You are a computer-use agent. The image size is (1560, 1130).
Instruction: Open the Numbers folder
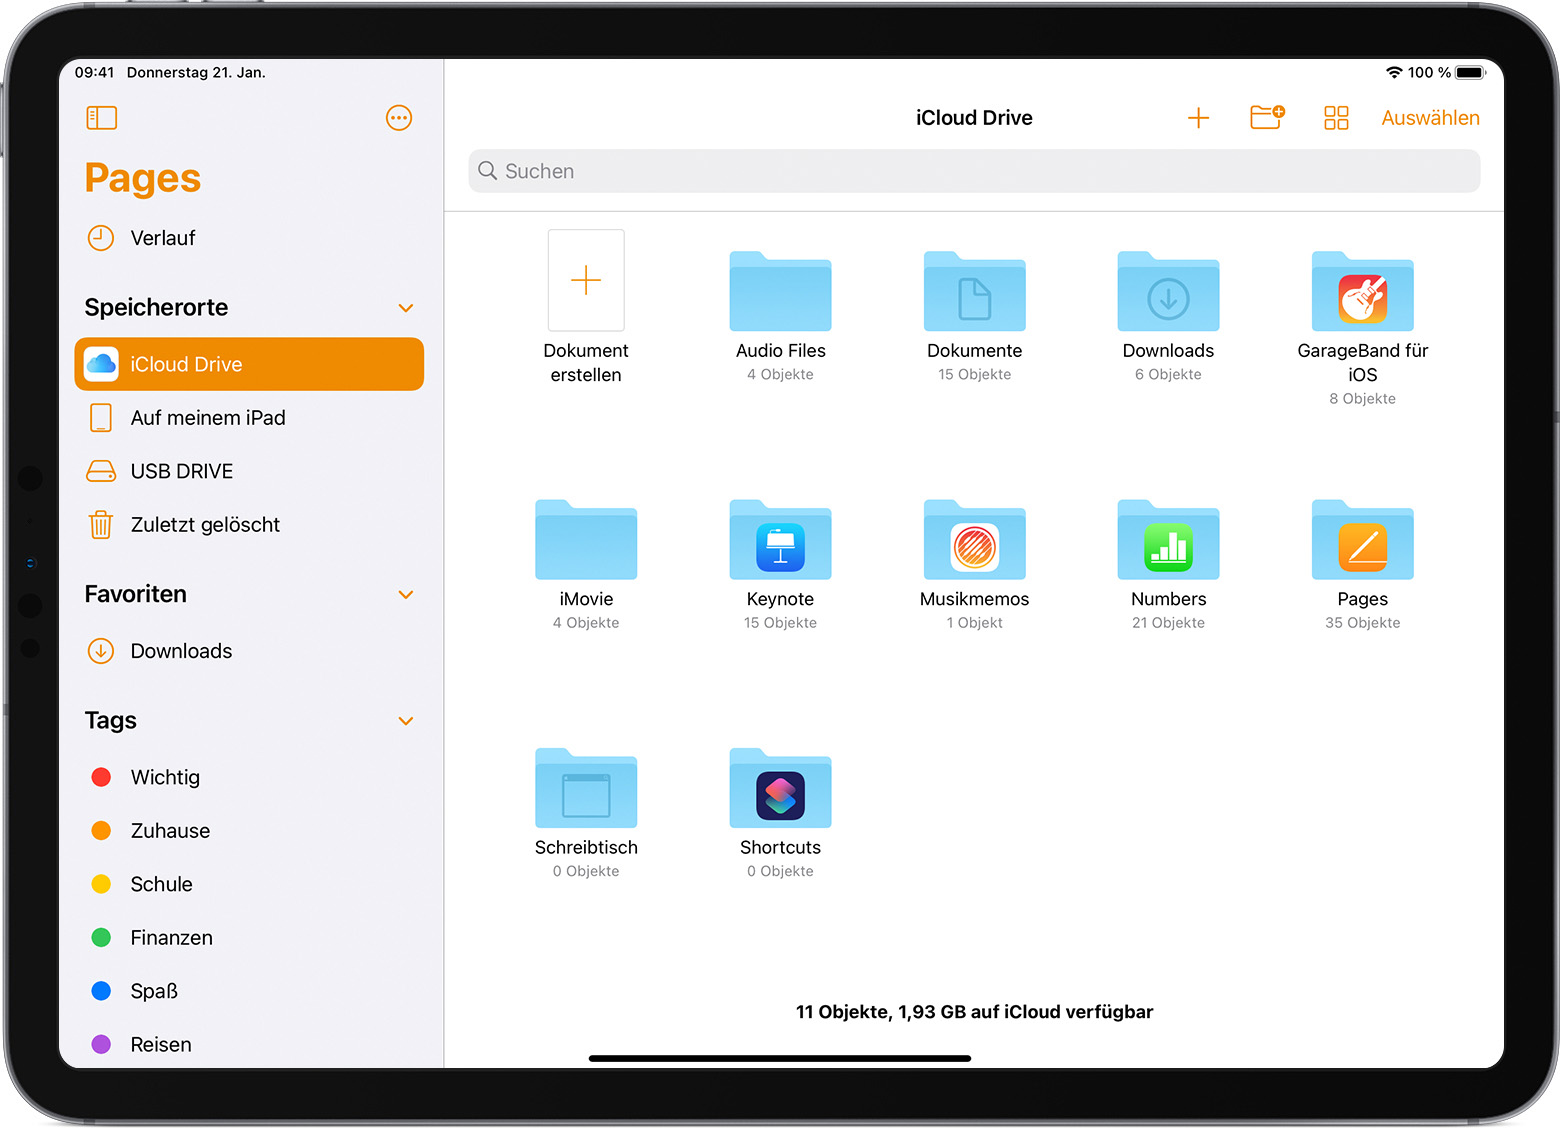click(1168, 566)
